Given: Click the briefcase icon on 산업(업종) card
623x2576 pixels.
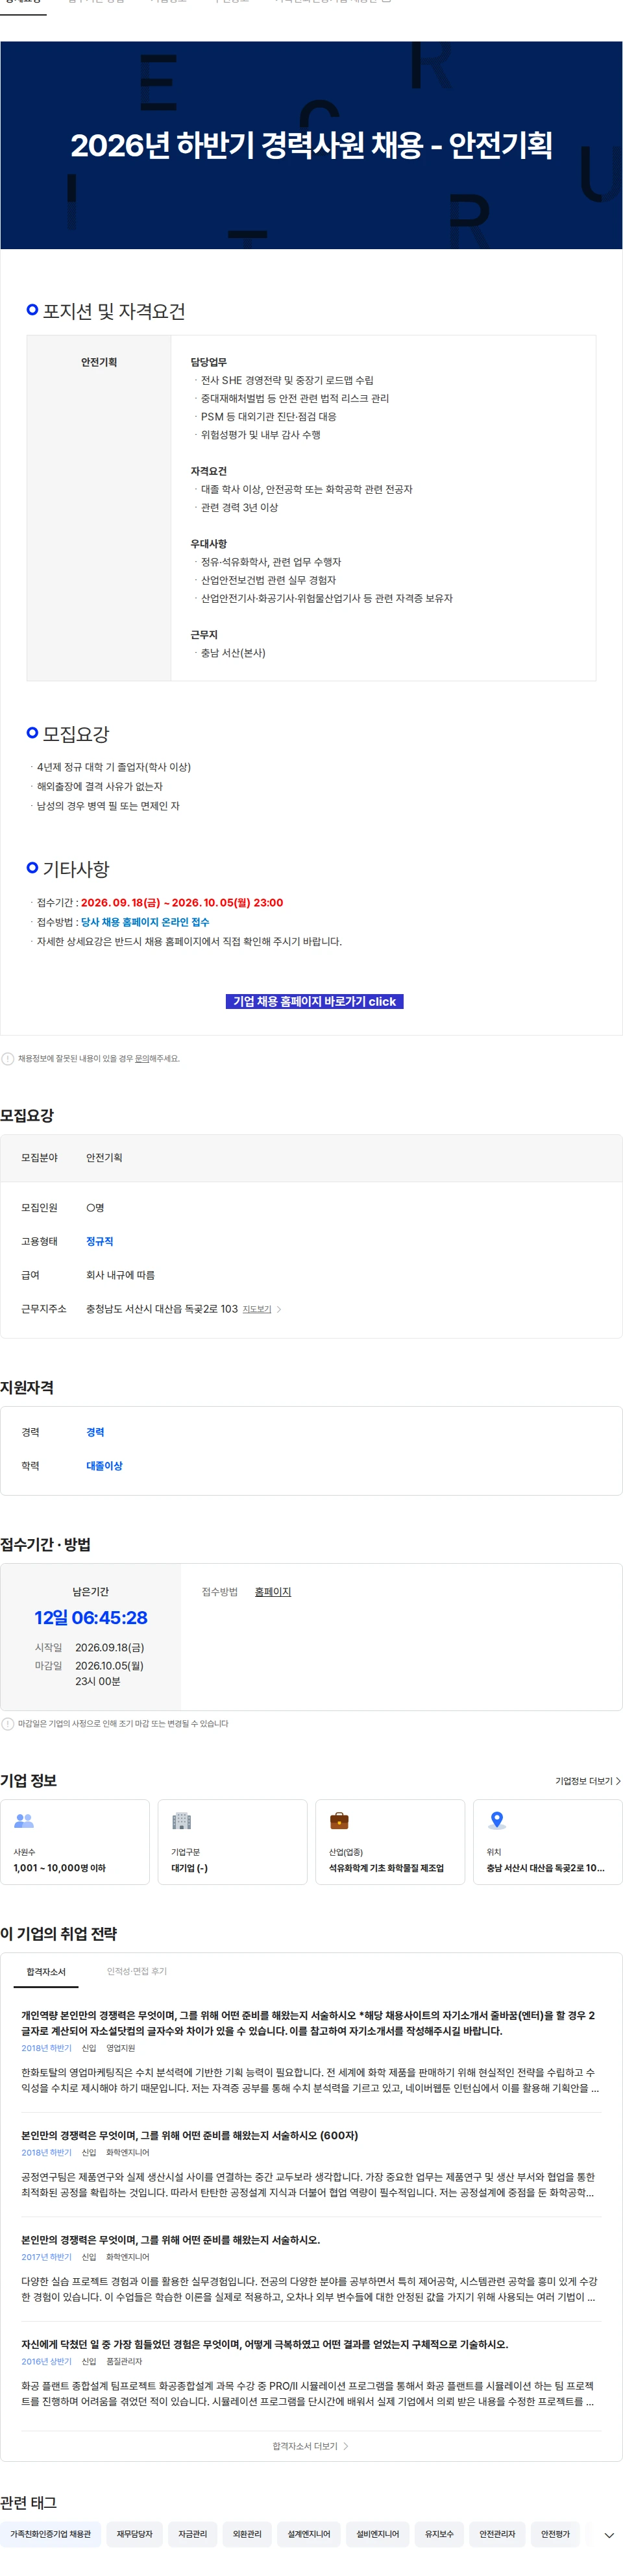Looking at the screenshot, I should tap(339, 1820).
